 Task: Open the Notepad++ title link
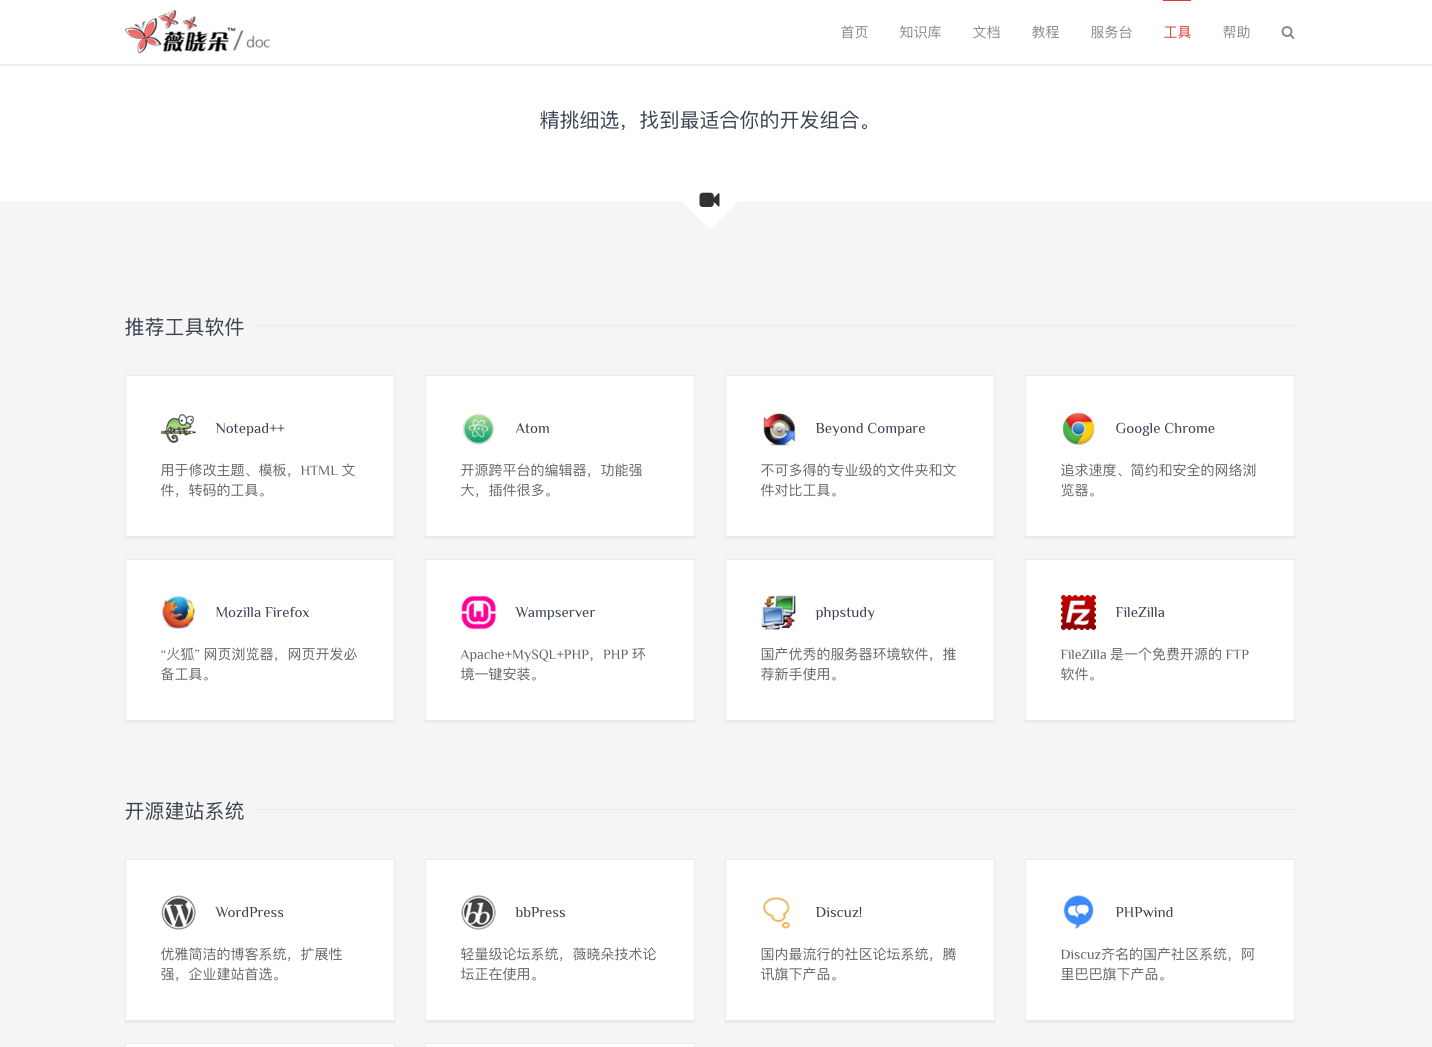pyautogui.click(x=250, y=428)
